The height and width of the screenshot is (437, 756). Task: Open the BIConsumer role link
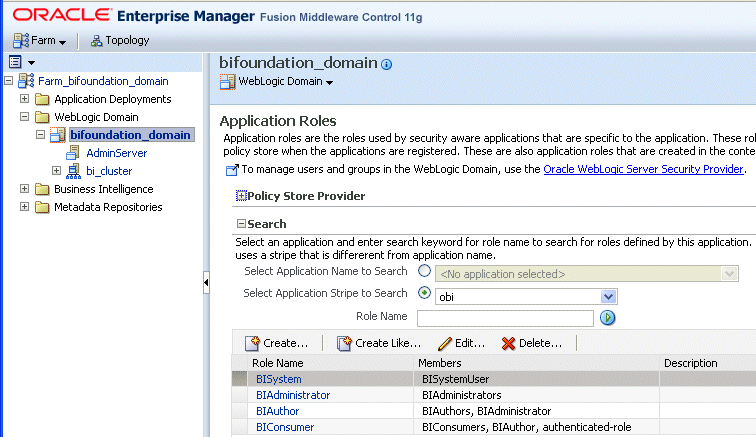pyautogui.click(x=285, y=427)
